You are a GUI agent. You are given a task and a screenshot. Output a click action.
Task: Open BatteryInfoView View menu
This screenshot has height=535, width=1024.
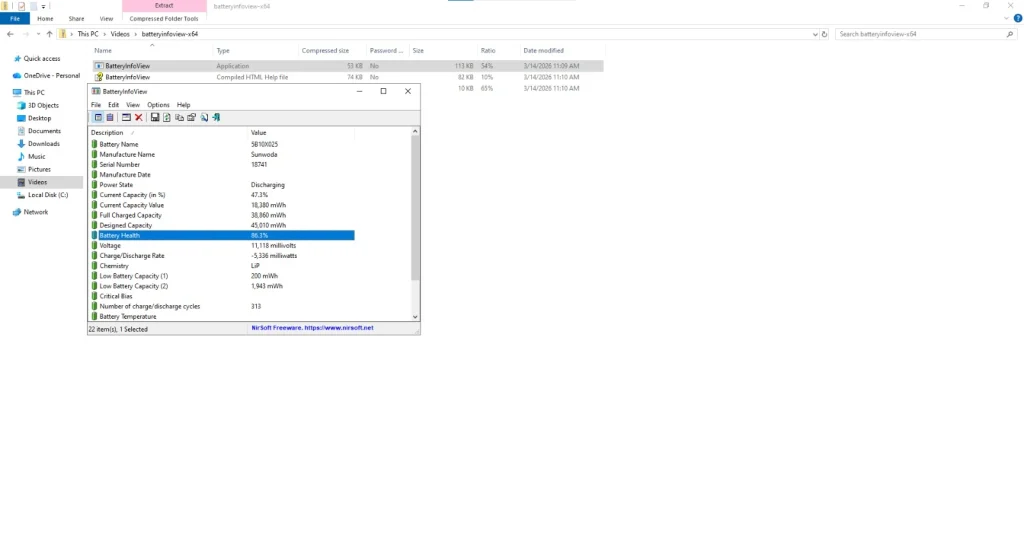tap(133, 105)
